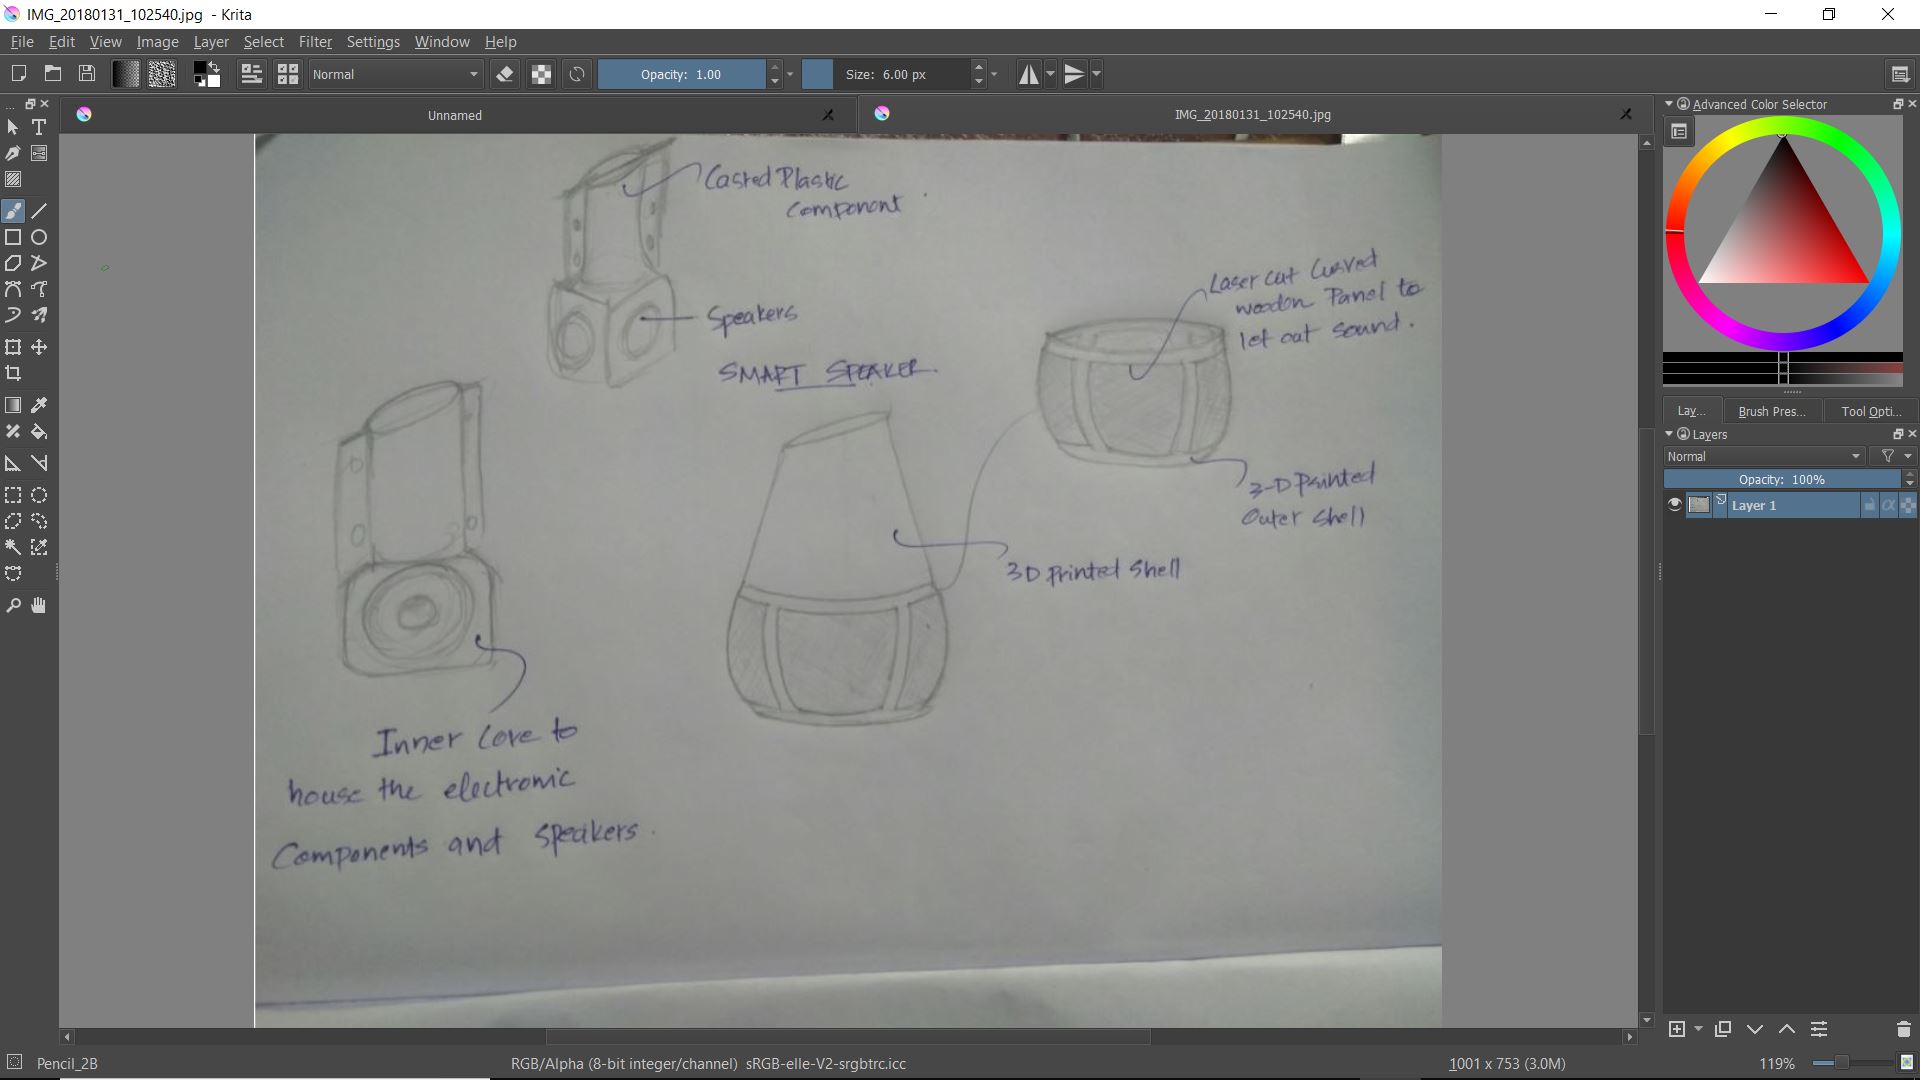1920x1080 pixels.
Task: Open the Brush Presets docker tab
Action: [1771, 411]
